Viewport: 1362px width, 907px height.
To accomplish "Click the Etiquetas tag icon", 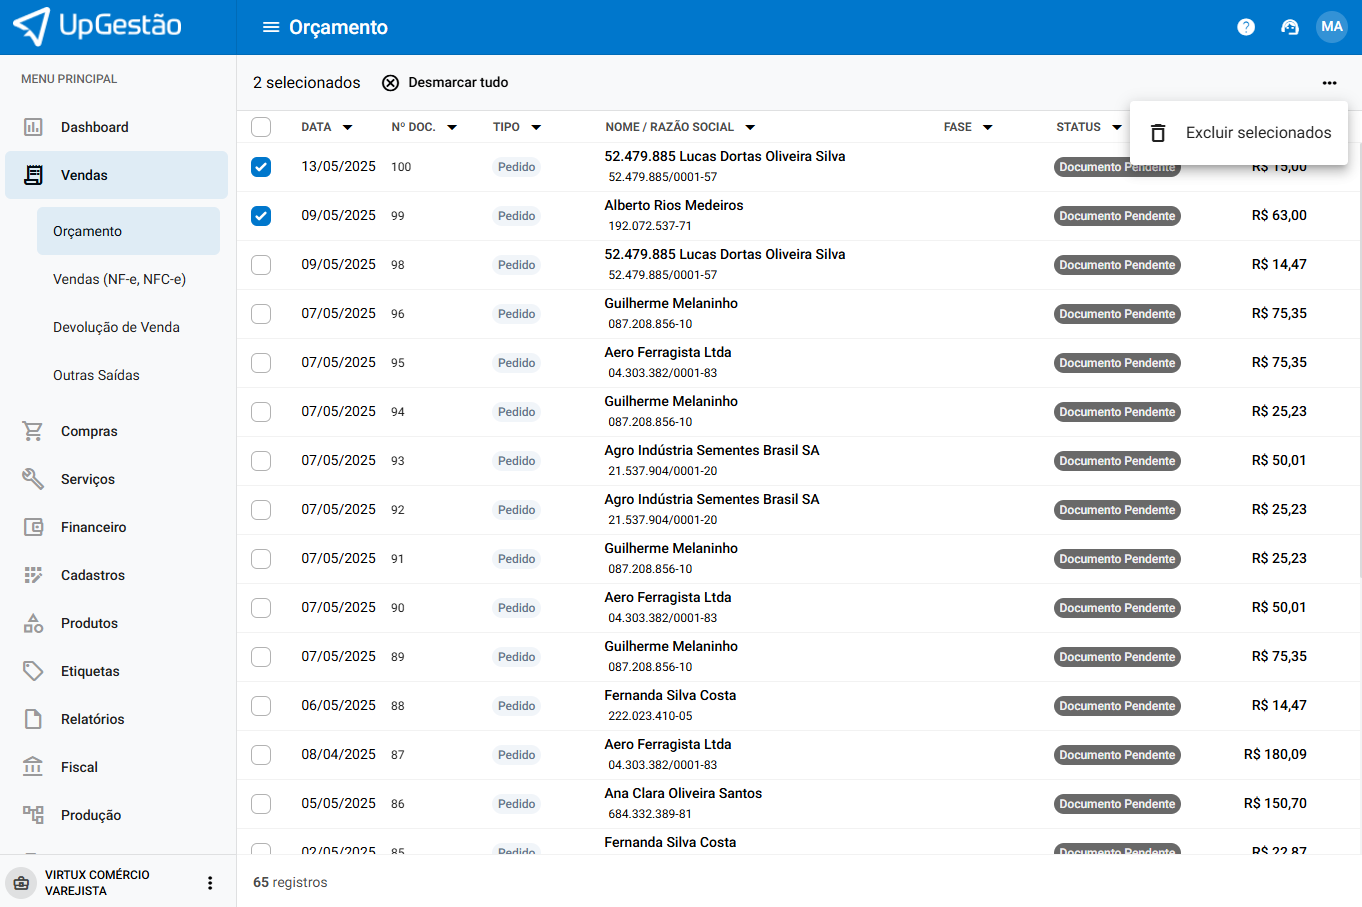I will (33, 671).
